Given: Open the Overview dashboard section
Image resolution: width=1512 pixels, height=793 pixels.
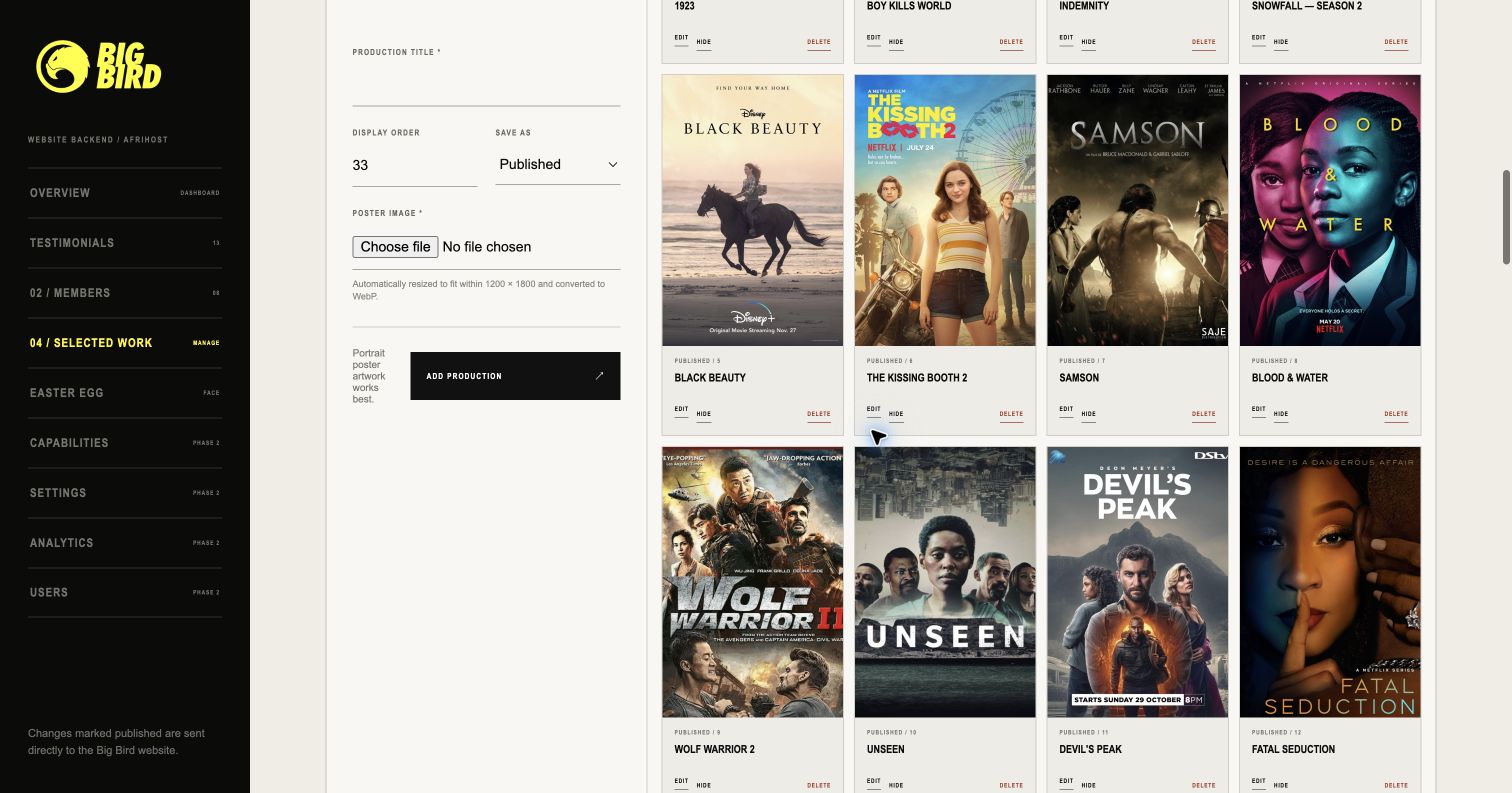Looking at the screenshot, I should tap(125, 193).
